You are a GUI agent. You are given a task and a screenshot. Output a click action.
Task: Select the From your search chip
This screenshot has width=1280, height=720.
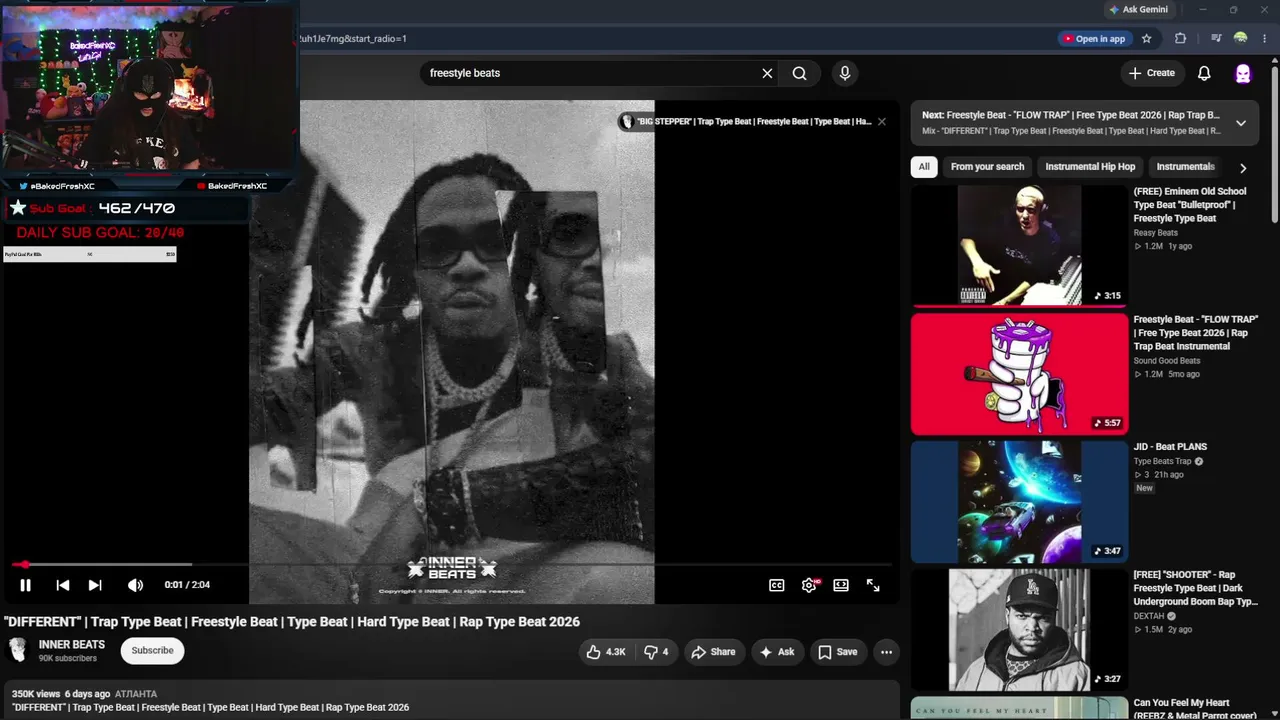coord(988,167)
